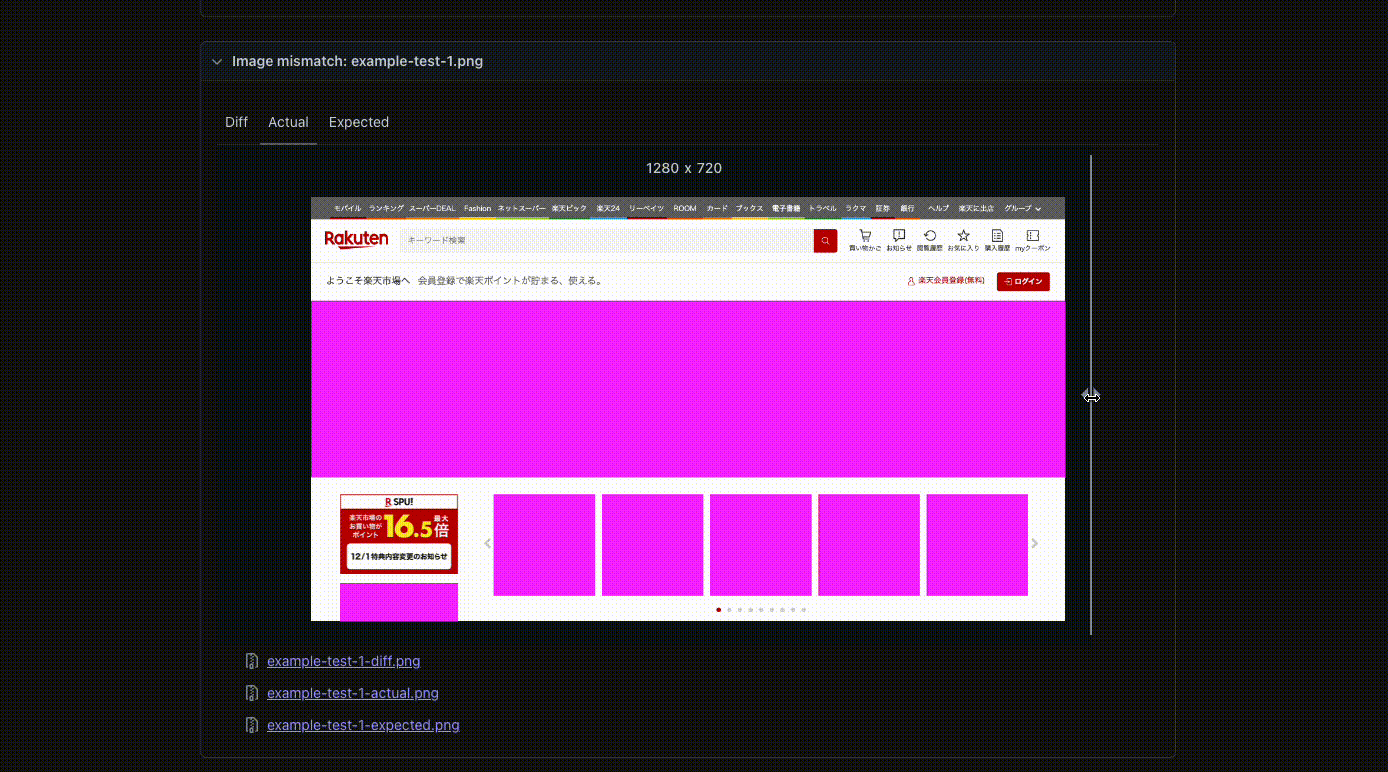Open the グループ dropdown in the top navbar
The height and width of the screenshot is (772, 1388).
coord(1020,208)
